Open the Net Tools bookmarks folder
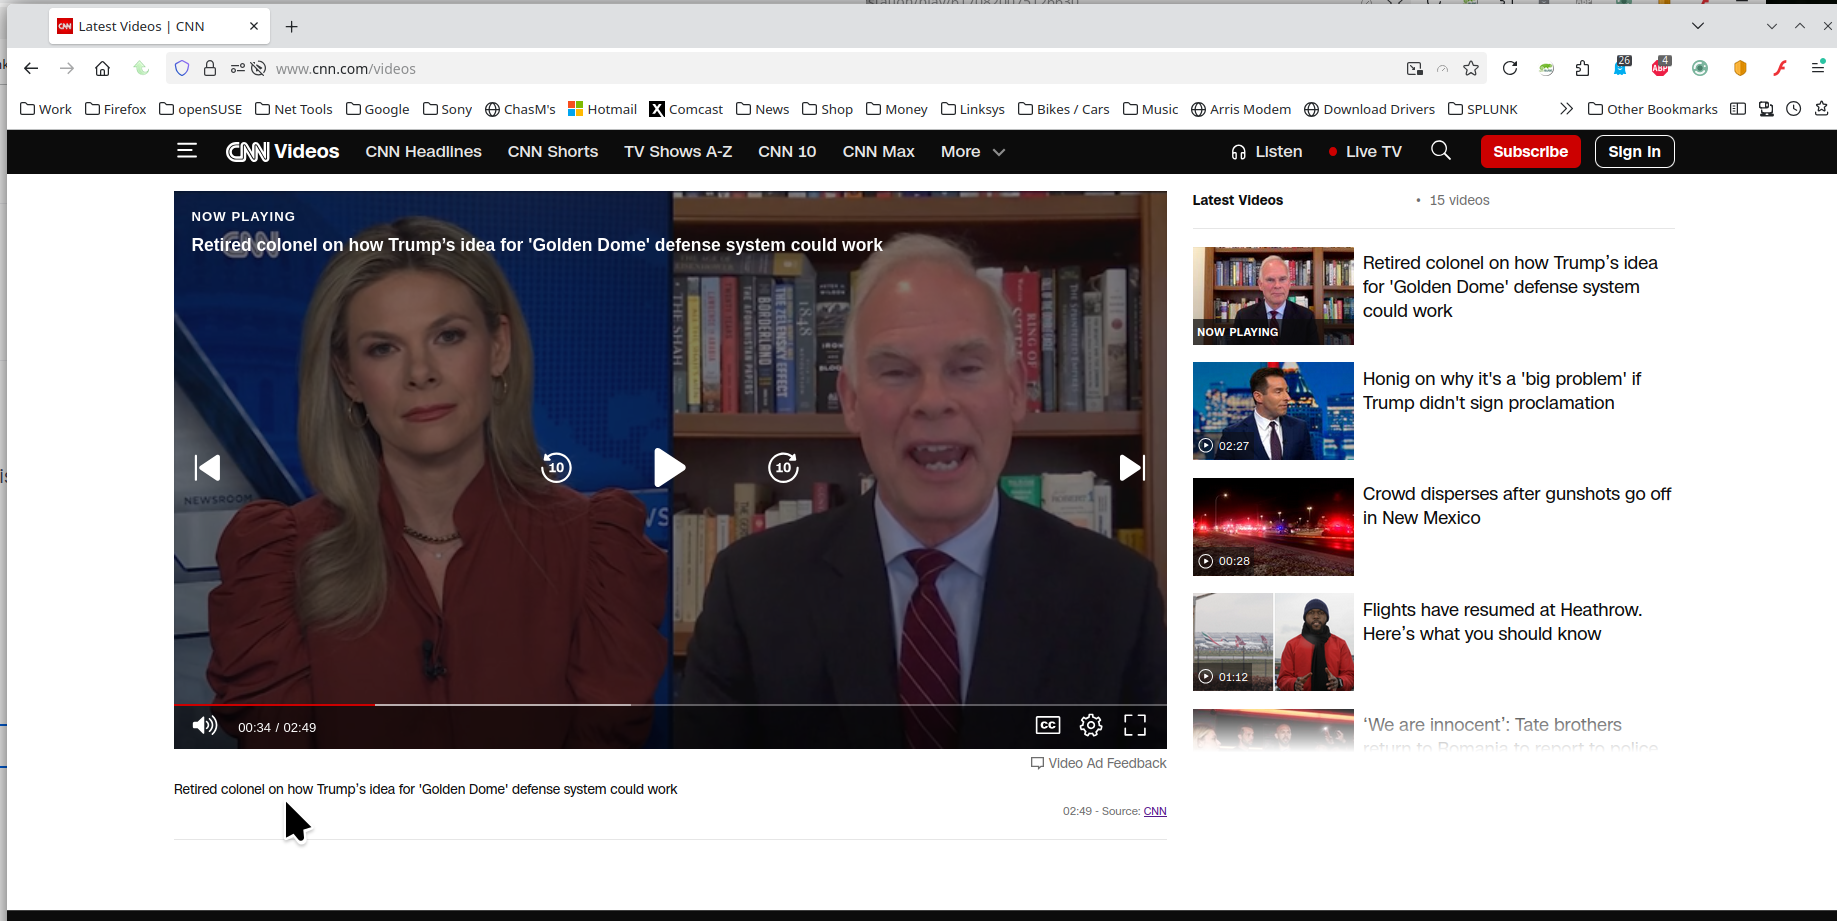 click(294, 109)
